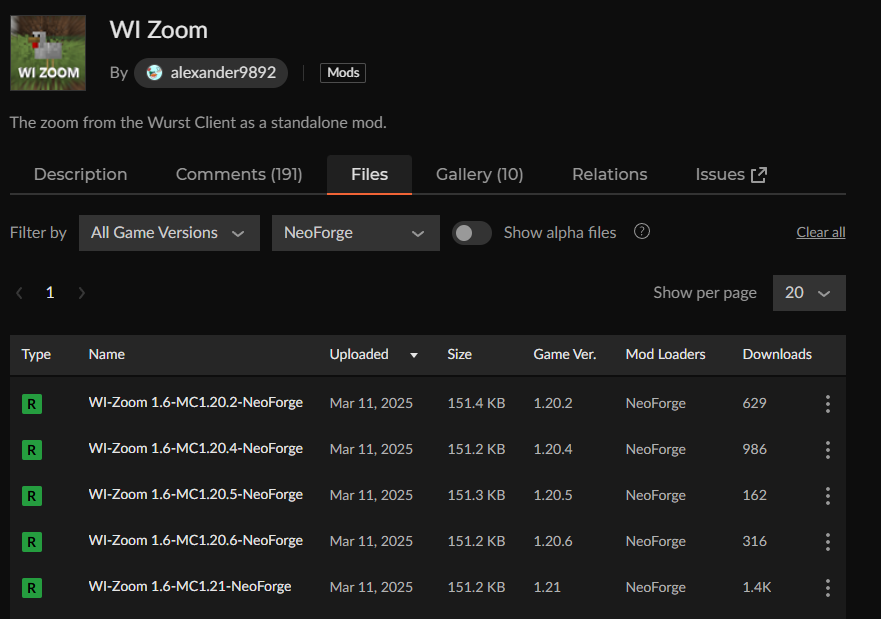
Task: Change the Show per page count dropdown
Action: (x=808, y=293)
